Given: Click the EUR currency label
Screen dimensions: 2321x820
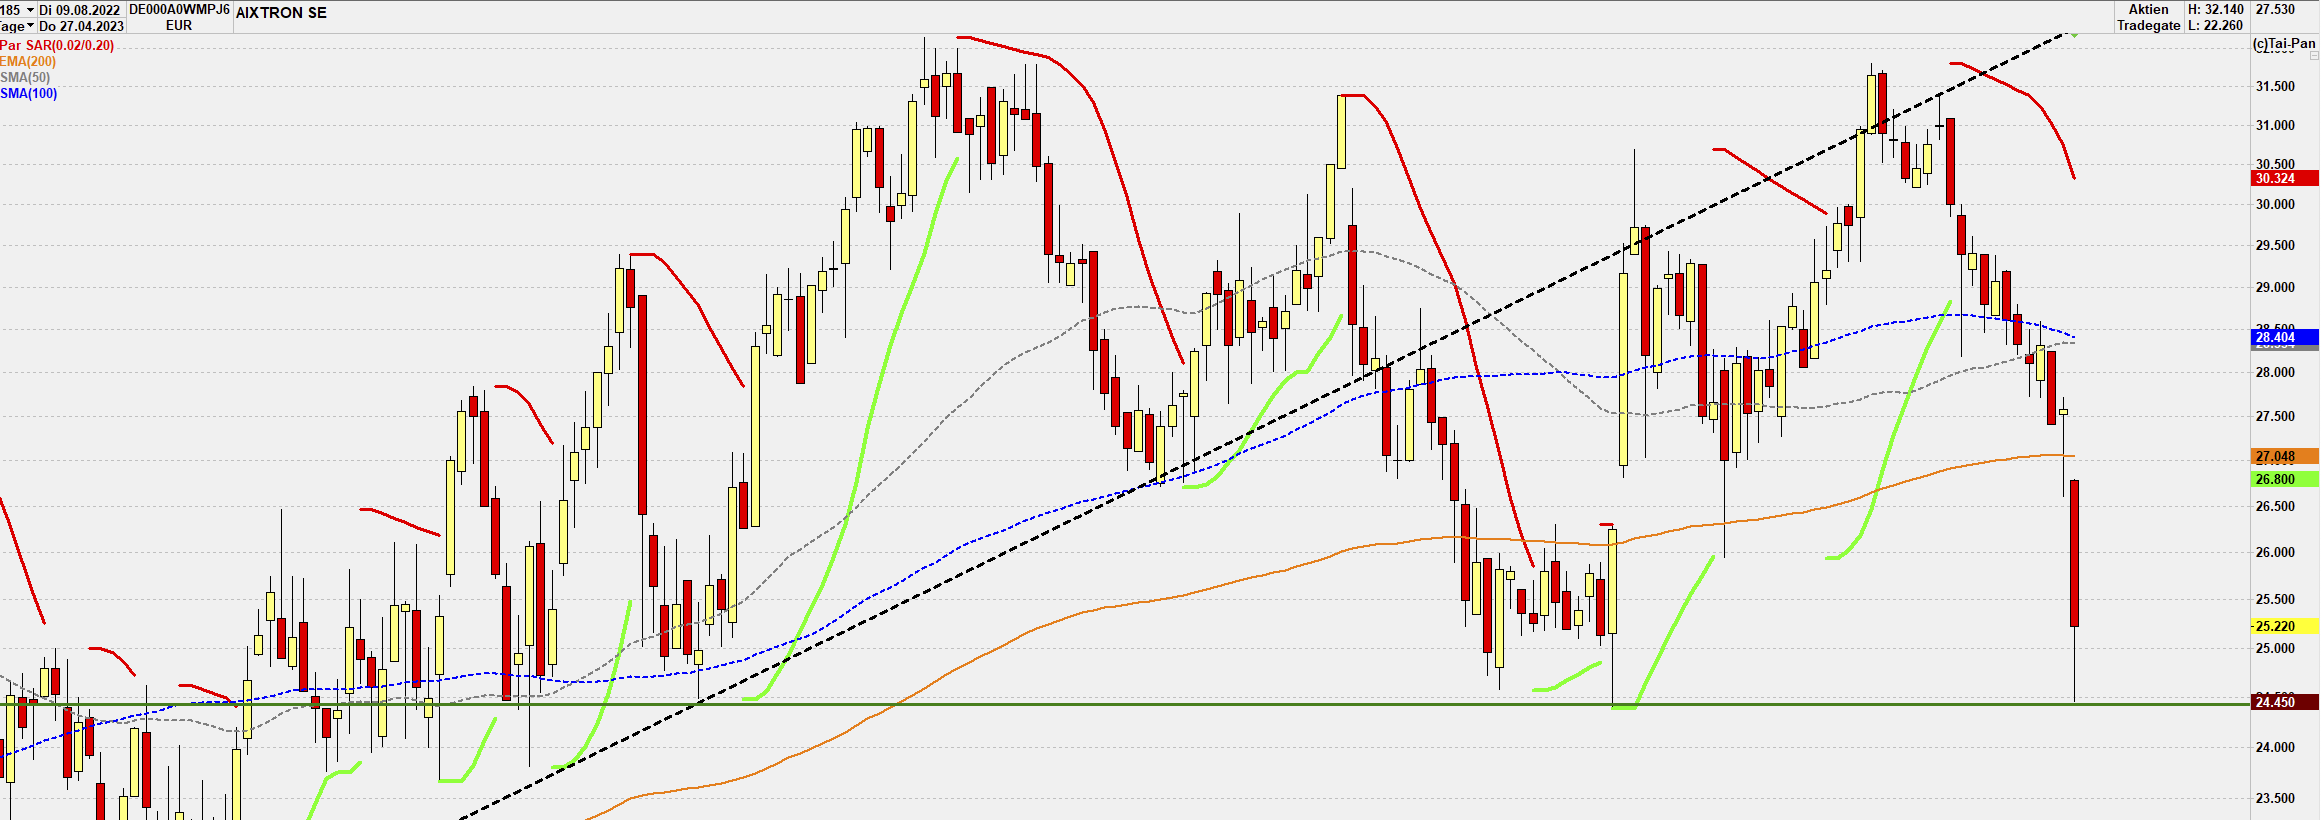Looking at the screenshot, I should coord(179,26).
